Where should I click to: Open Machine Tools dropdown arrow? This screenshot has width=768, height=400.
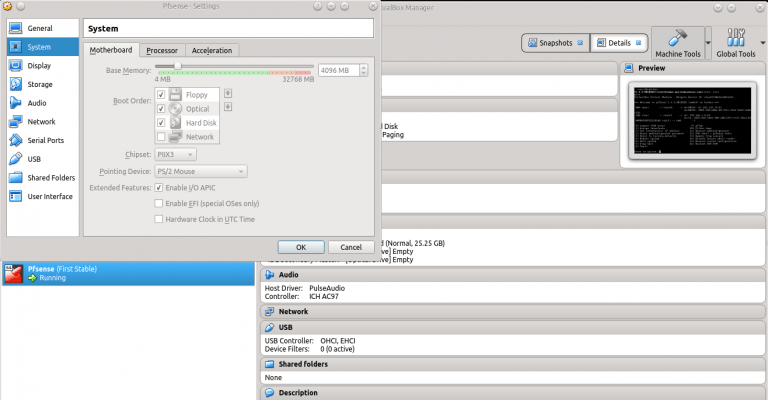[x=708, y=43]
